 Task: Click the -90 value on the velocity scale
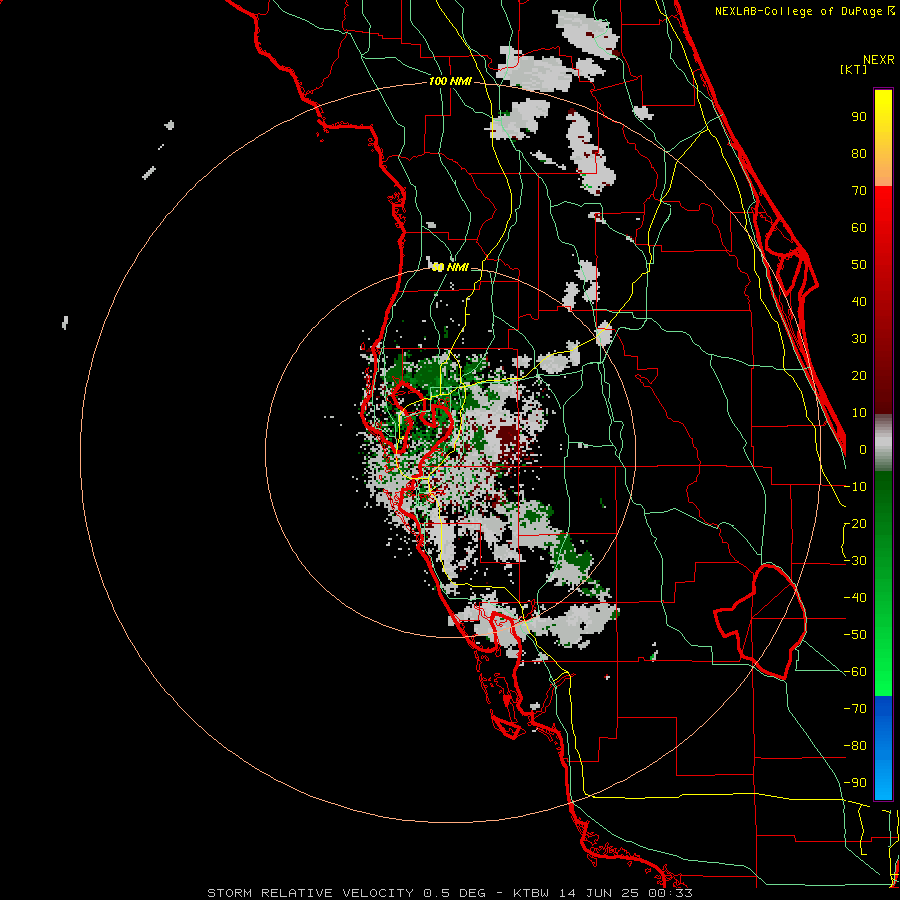click(855, 783)
